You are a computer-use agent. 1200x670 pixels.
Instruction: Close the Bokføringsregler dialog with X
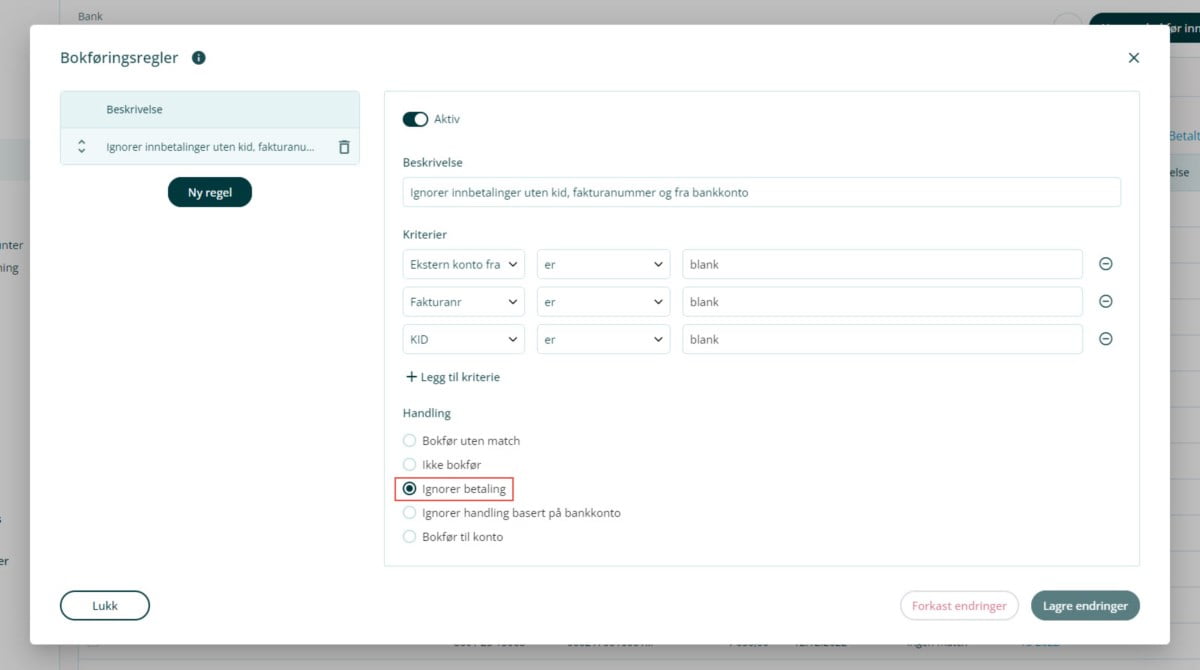1133,58
